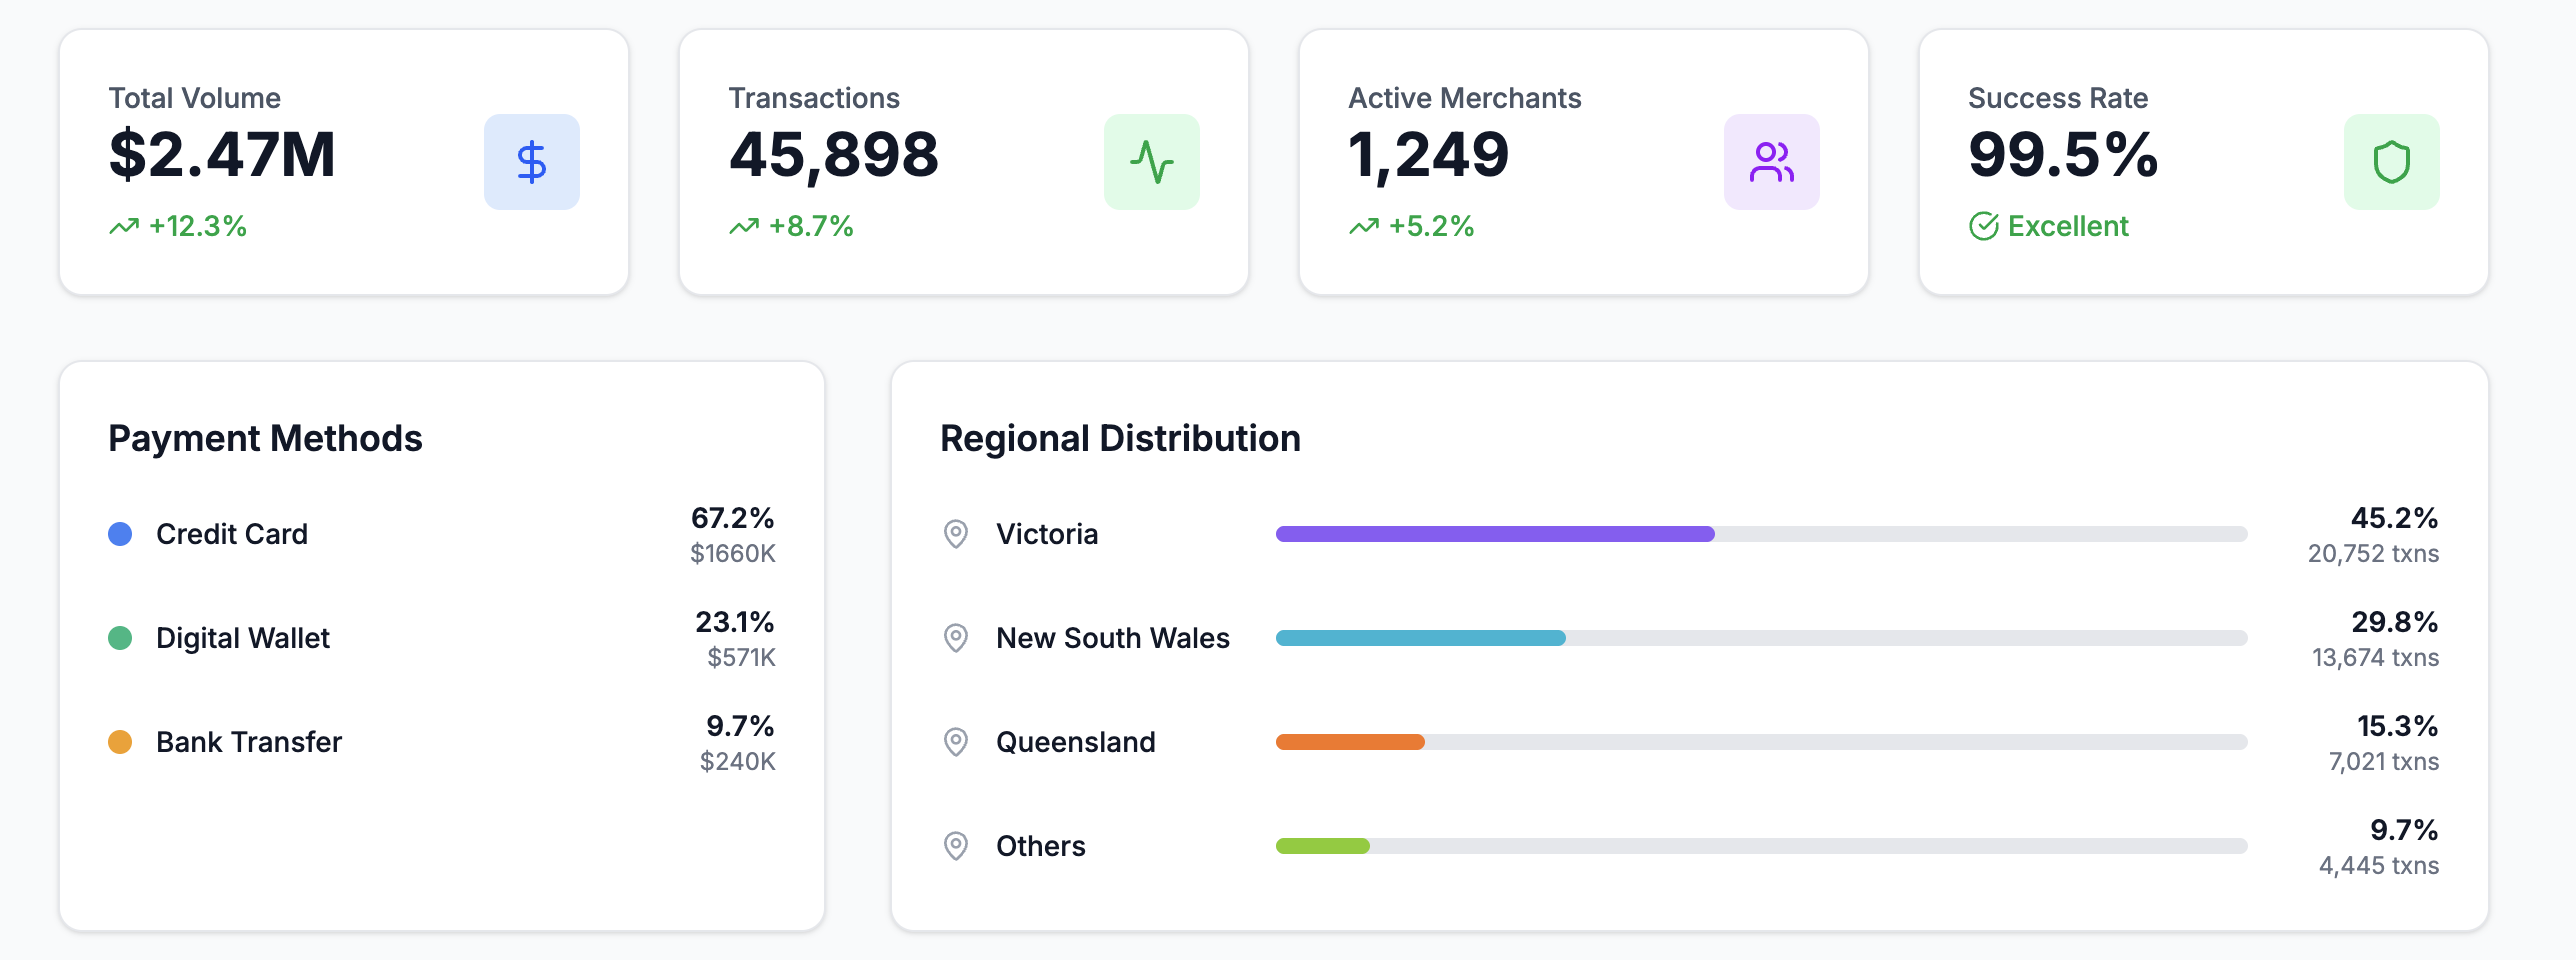This screenshot has height=960, width=2576.
Task: Click the upward trend arrow near +12.3%
Action: pyautogui.click(x=122, y=227)
